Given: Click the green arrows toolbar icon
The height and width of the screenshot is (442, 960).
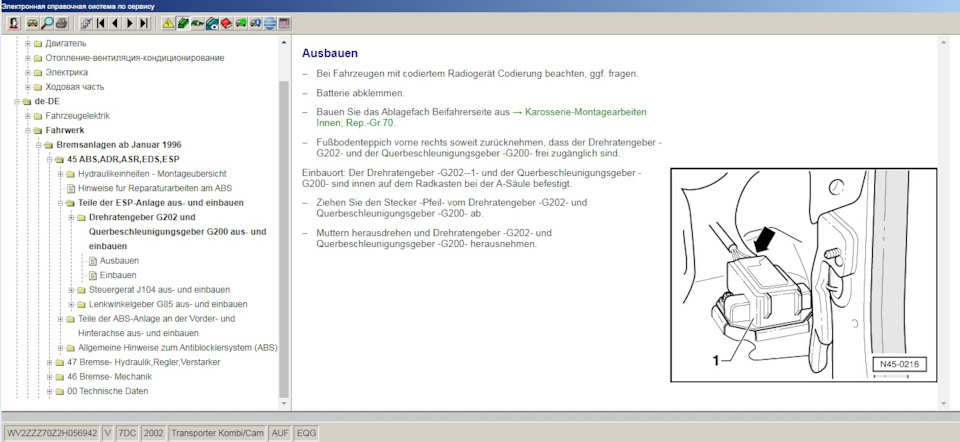Looking at the screenshot, I should [197, 24].
